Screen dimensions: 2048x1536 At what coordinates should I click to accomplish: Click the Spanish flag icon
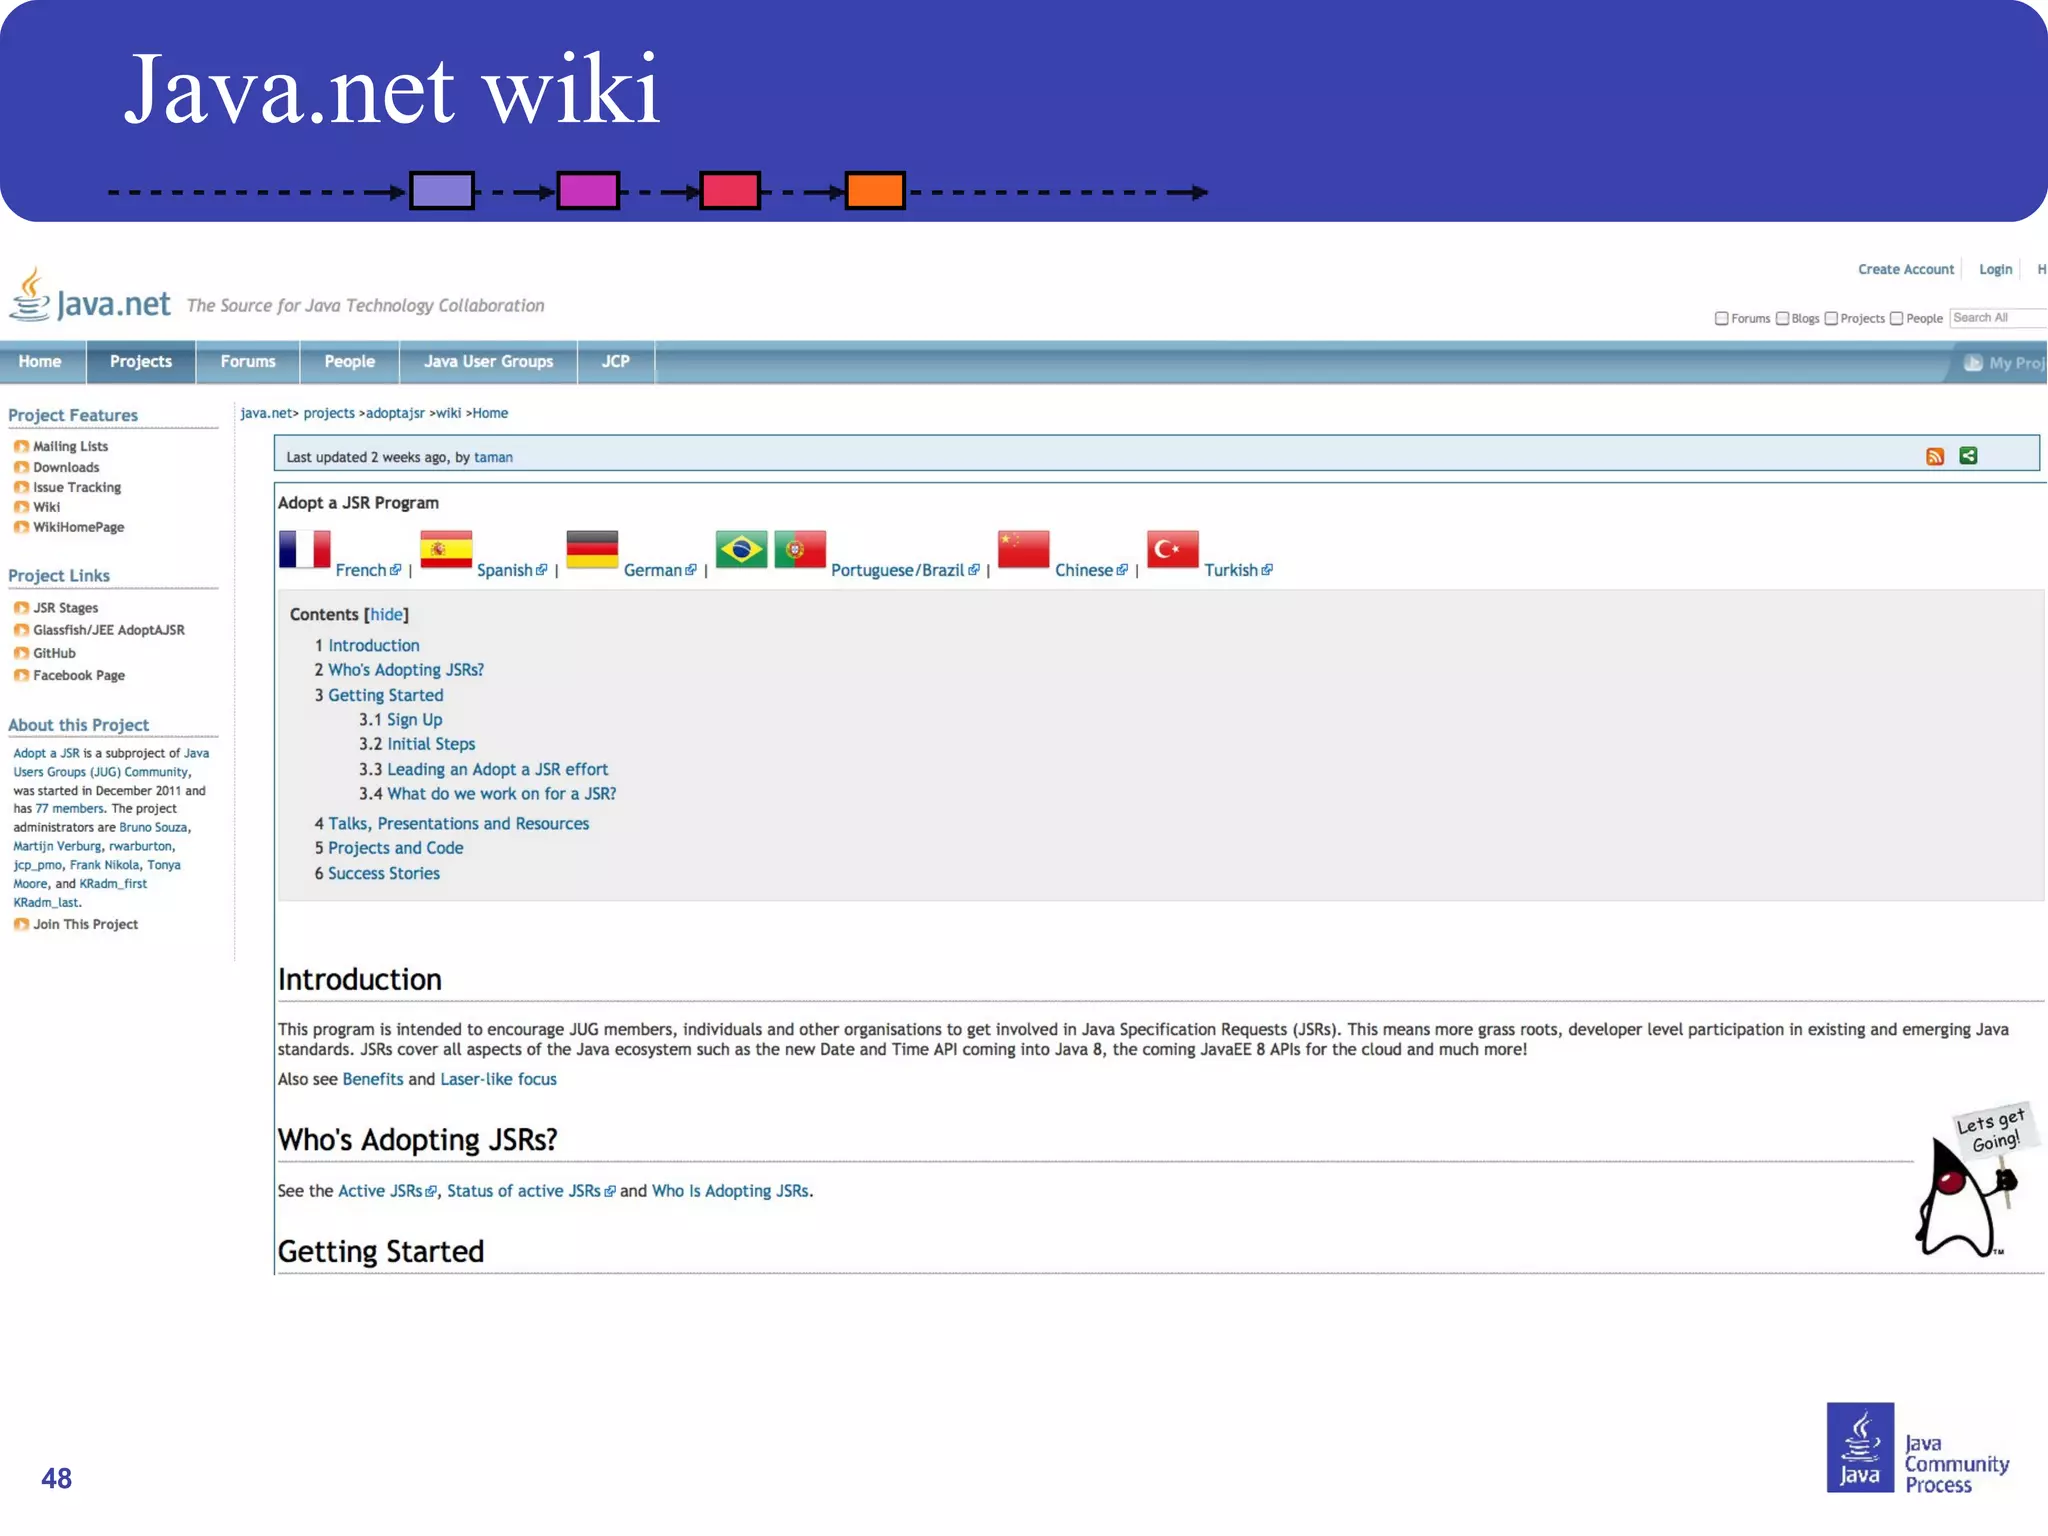point(446,549)
